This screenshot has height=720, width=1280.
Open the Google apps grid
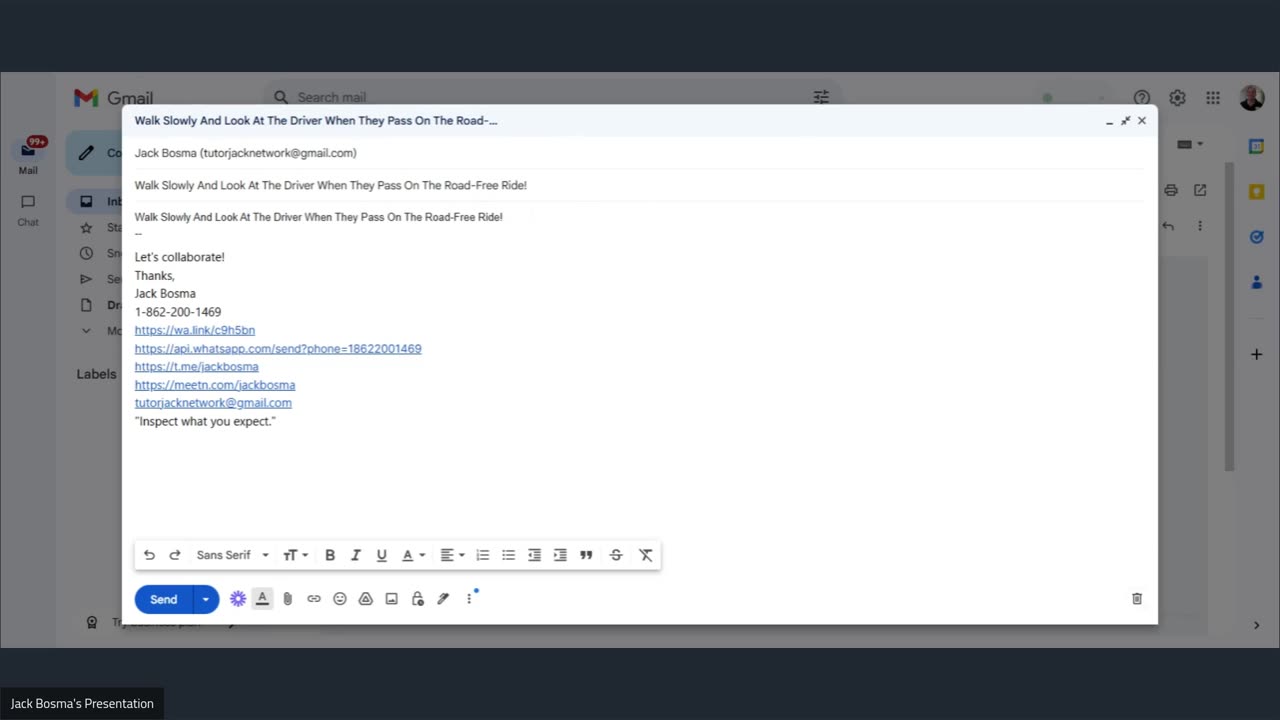pyautogui.click(x=1213, y=98)
